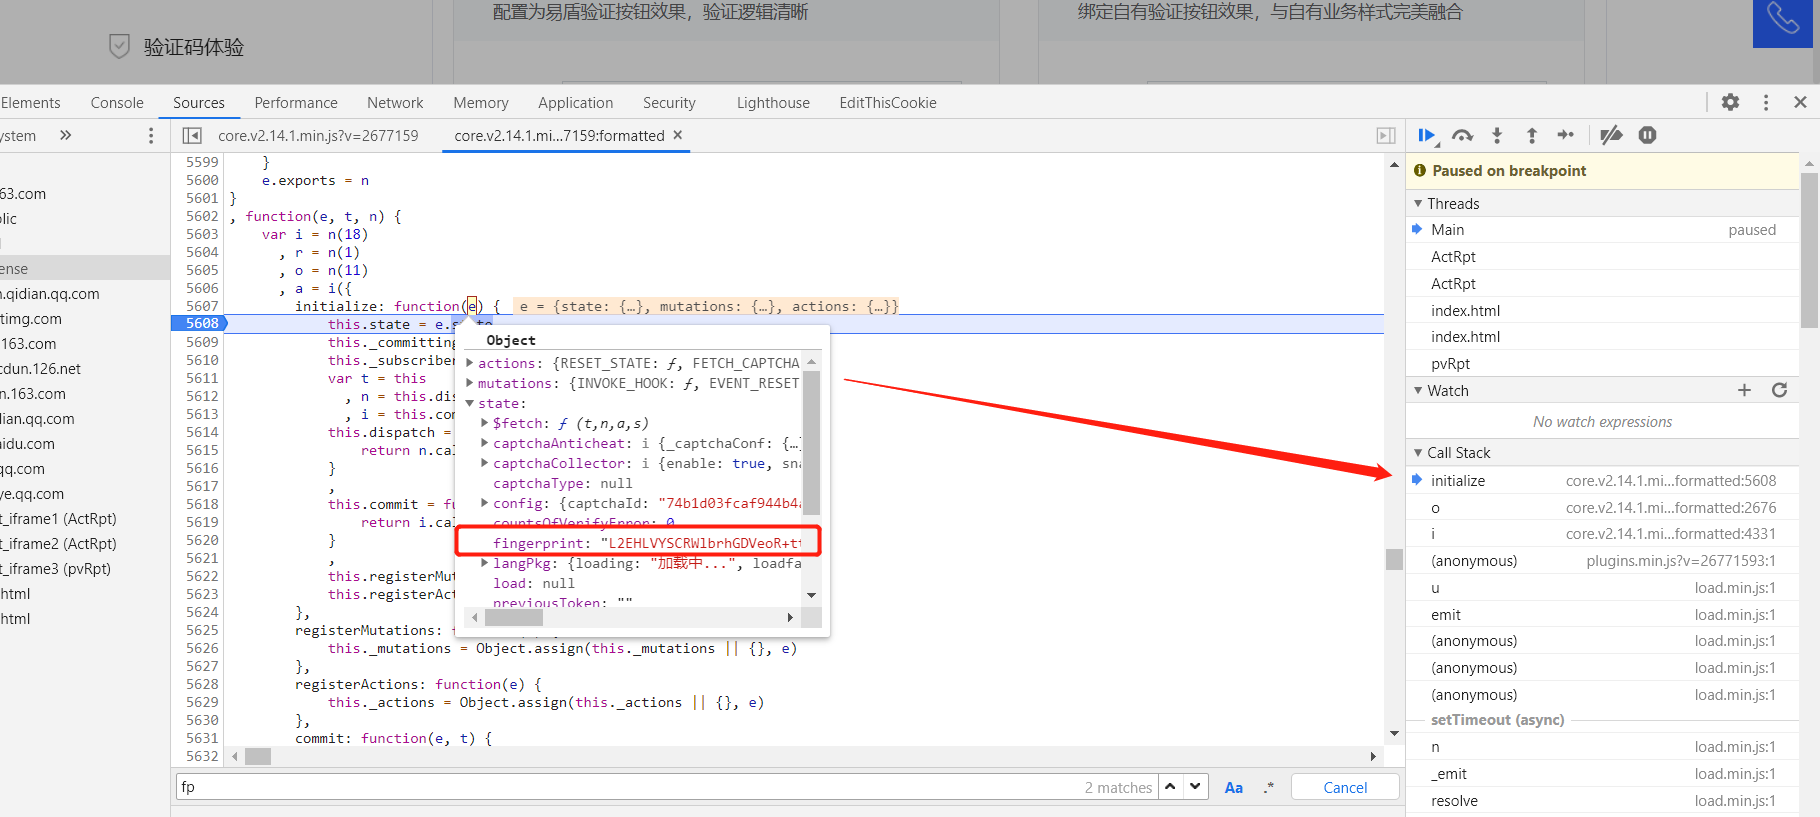Screen dimensions: 1820x817
Task: Expand the $fetch function entry
Action: pos(485,423)
